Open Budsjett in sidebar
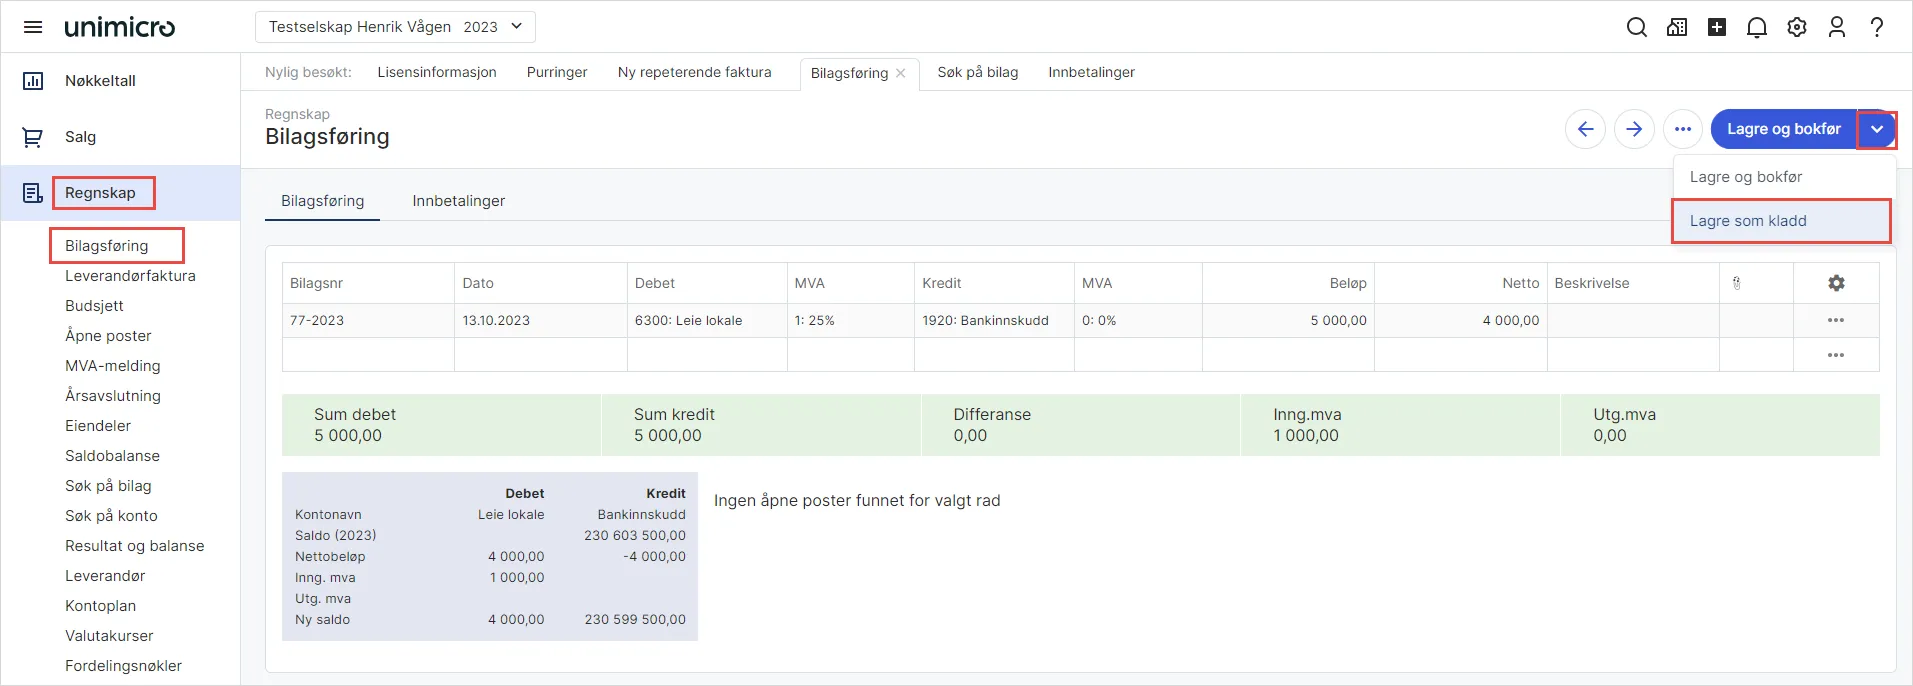This screenshot has height=686, width=1913. 94,306
